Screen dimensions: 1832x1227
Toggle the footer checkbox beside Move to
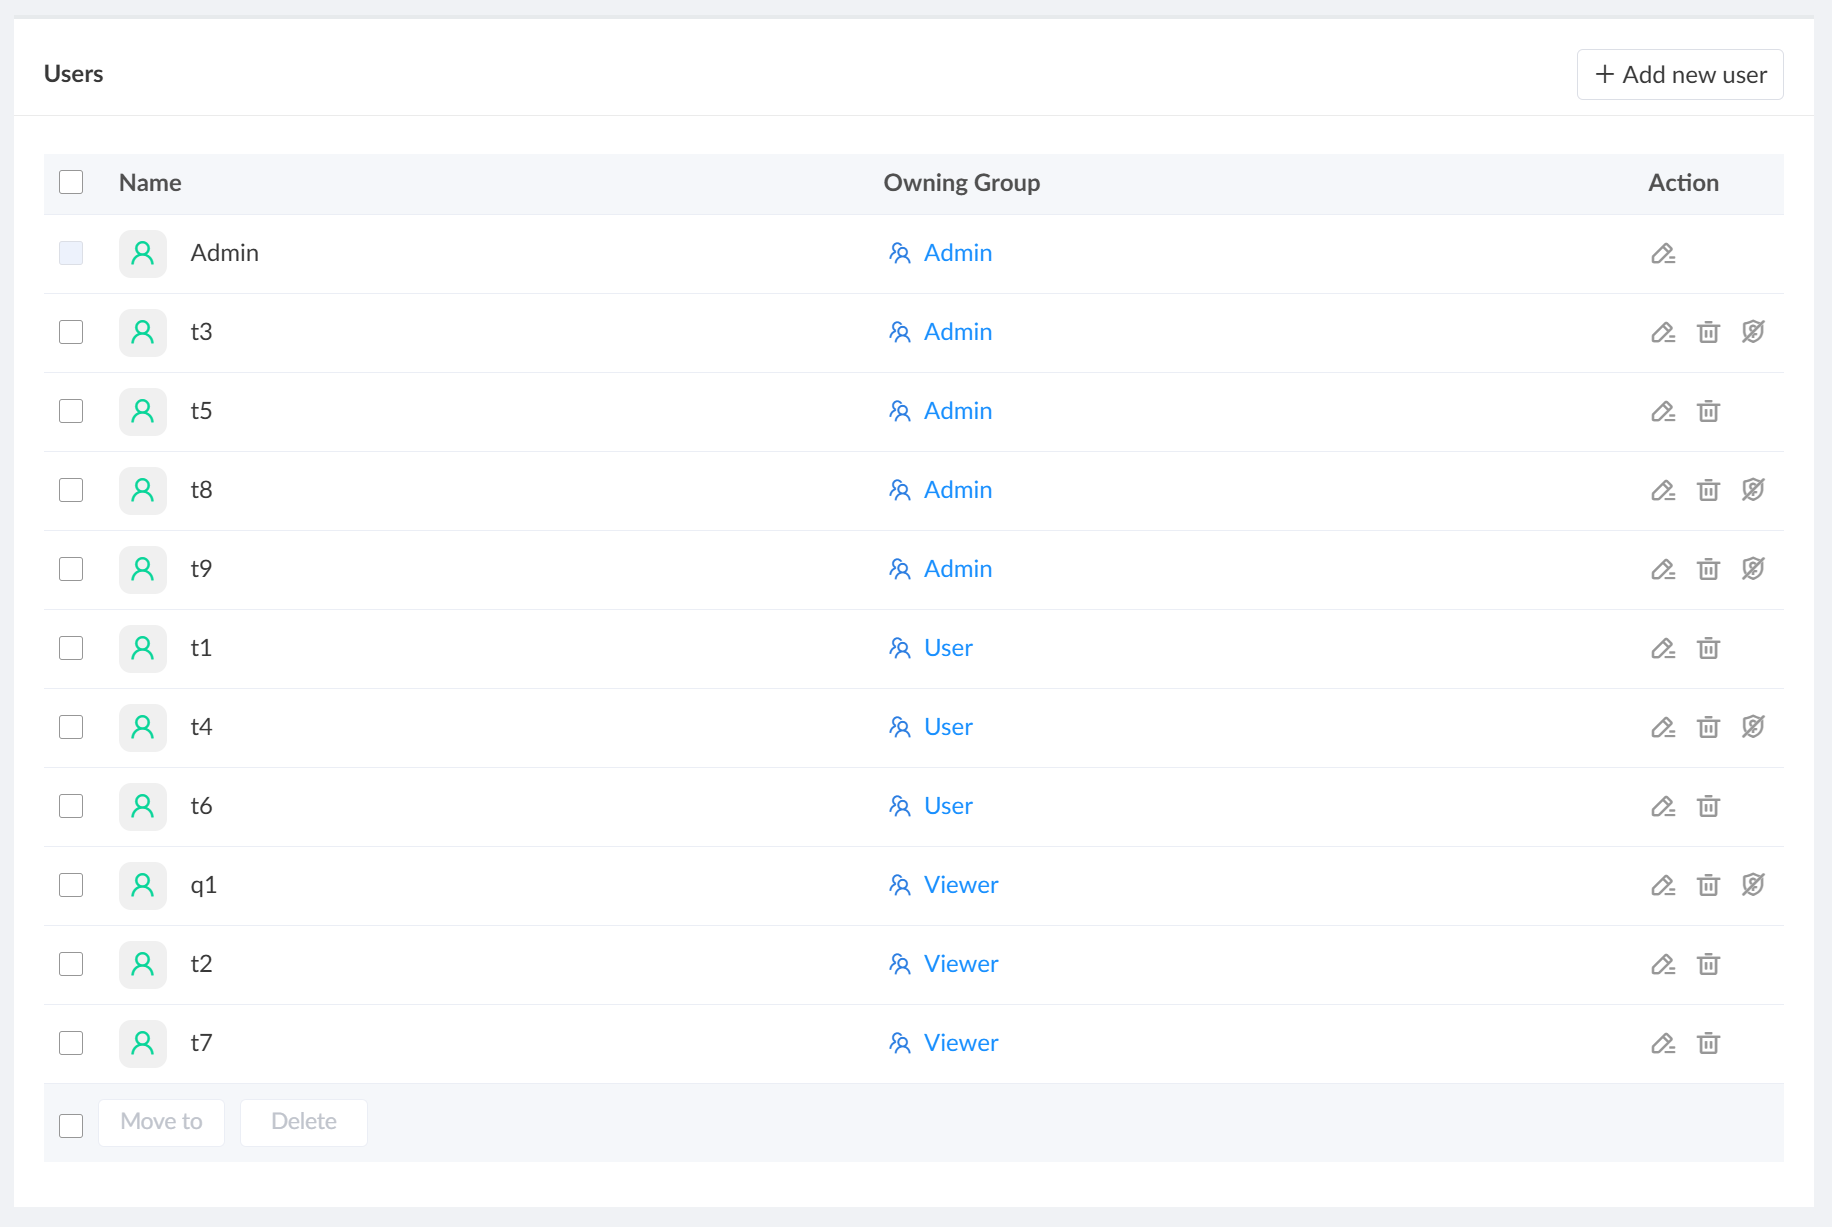coord(71,1126)
